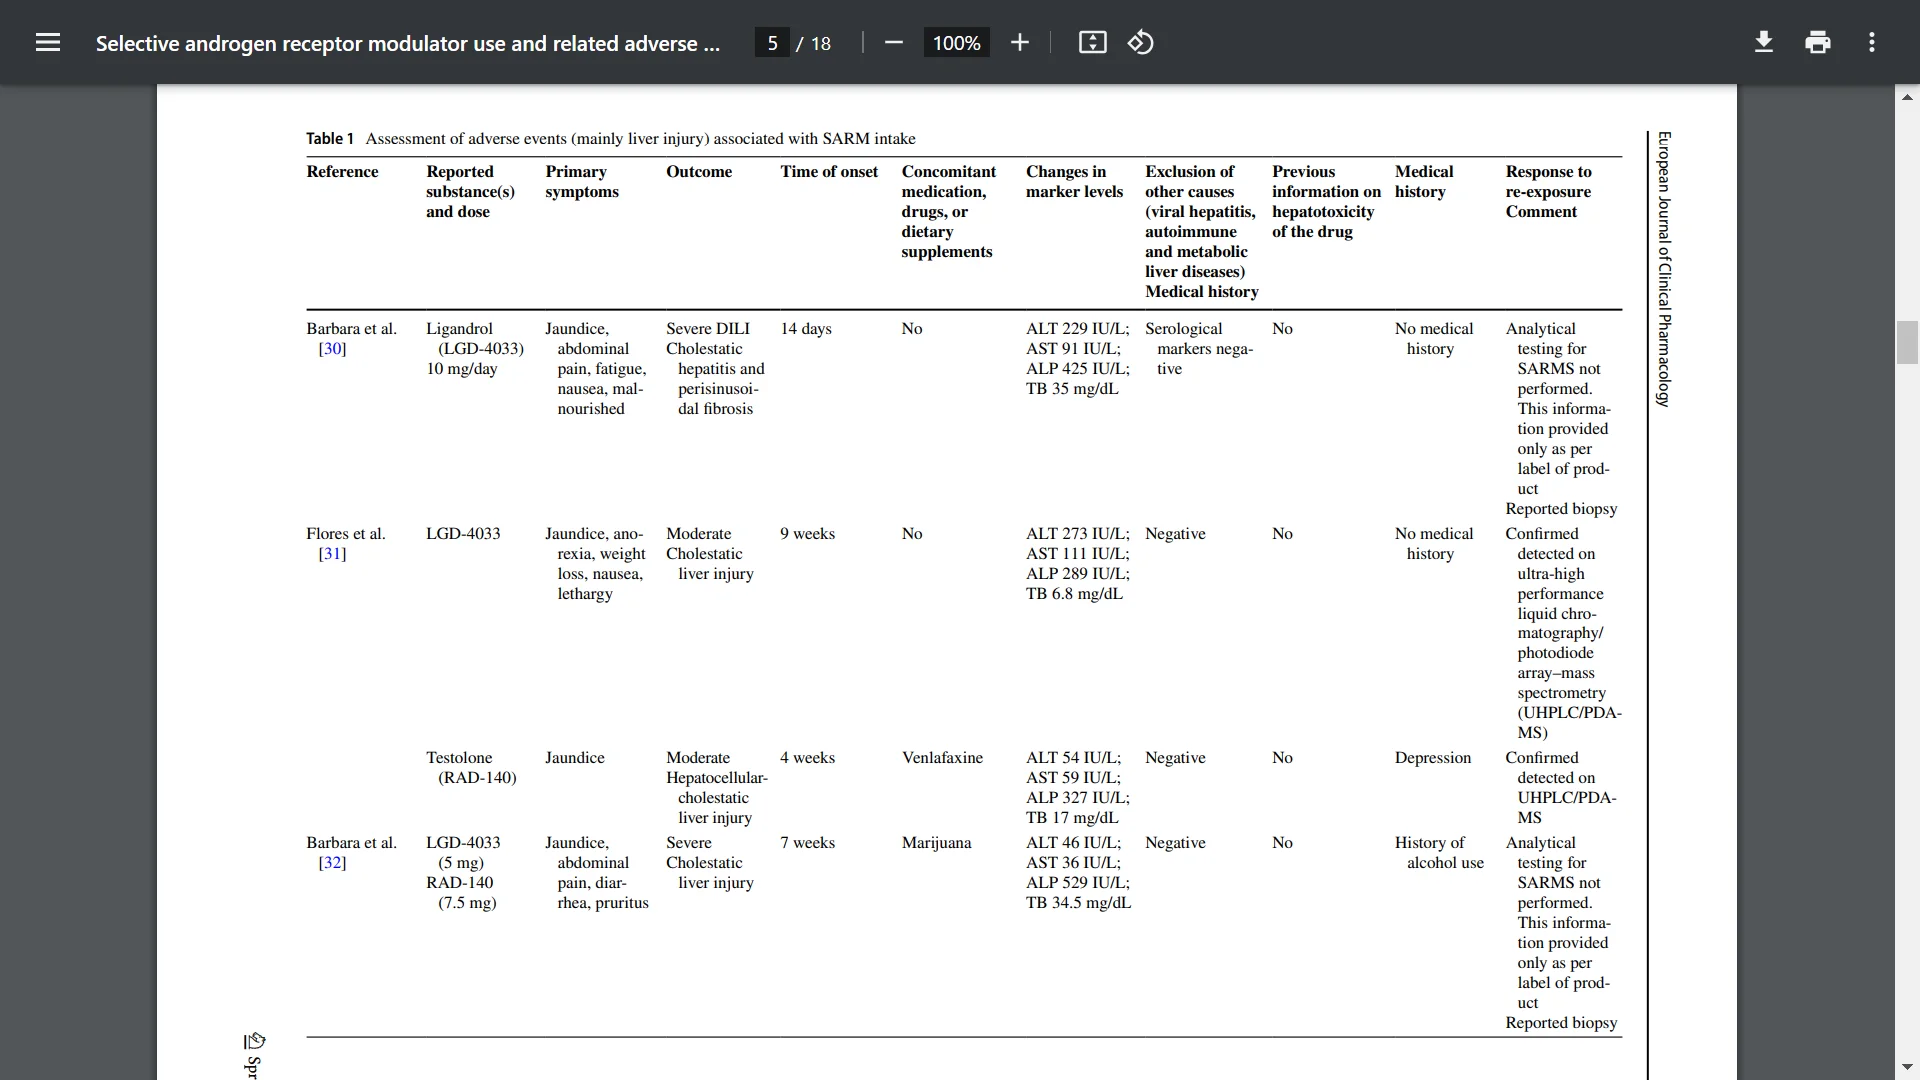Screen dimensions: 1920x1080
Task: Click the scrollbar down arrow
Action: 1907,1067
